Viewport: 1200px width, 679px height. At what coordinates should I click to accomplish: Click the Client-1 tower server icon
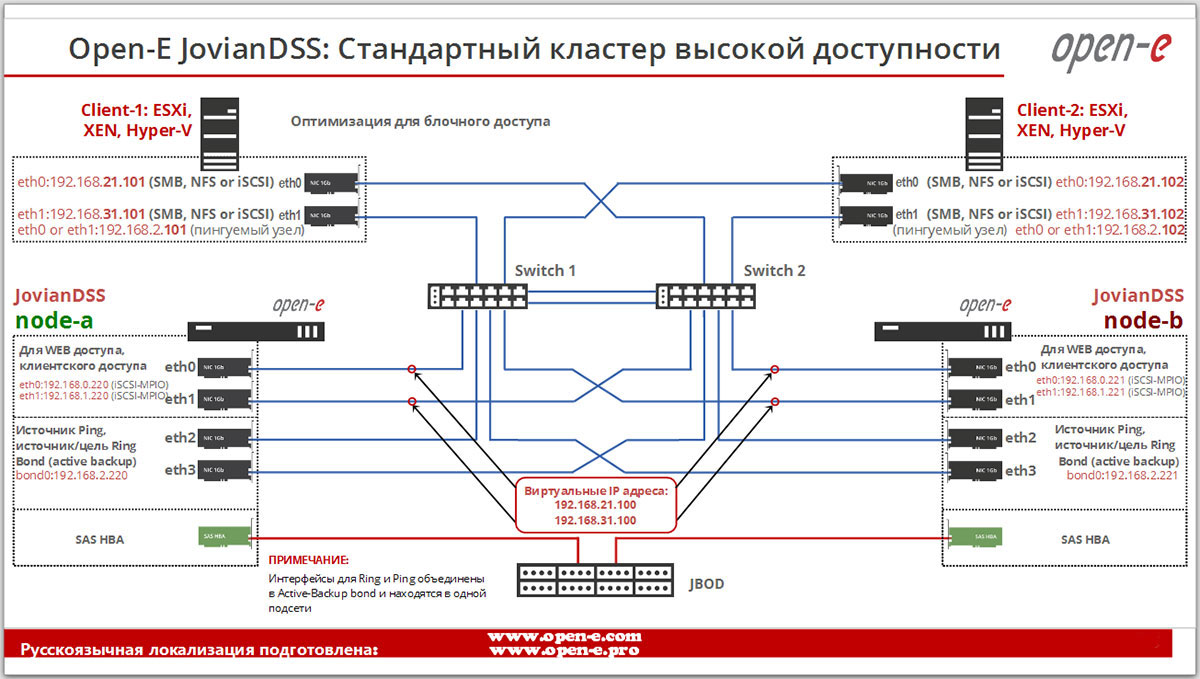click(x=219, y=136)
